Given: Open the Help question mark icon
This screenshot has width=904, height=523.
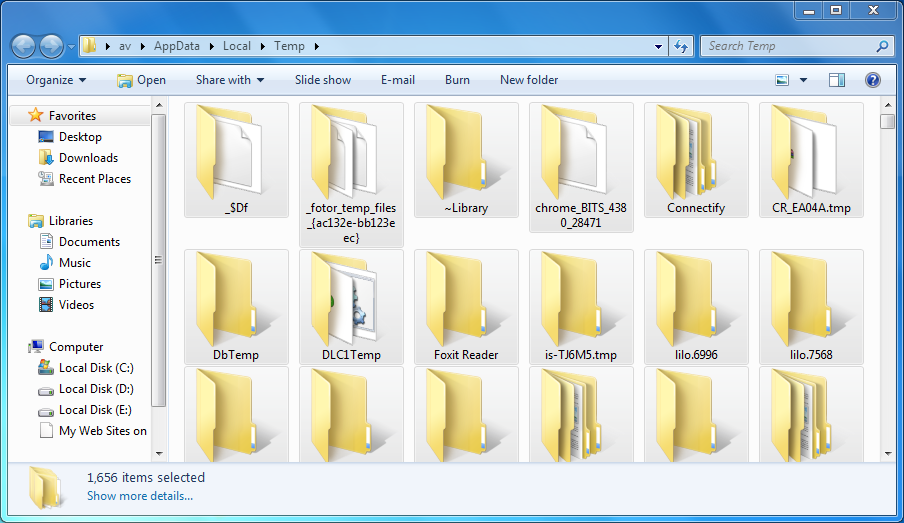Looking at the screenshot, I should pyautogui.click(x=872, y=80).
